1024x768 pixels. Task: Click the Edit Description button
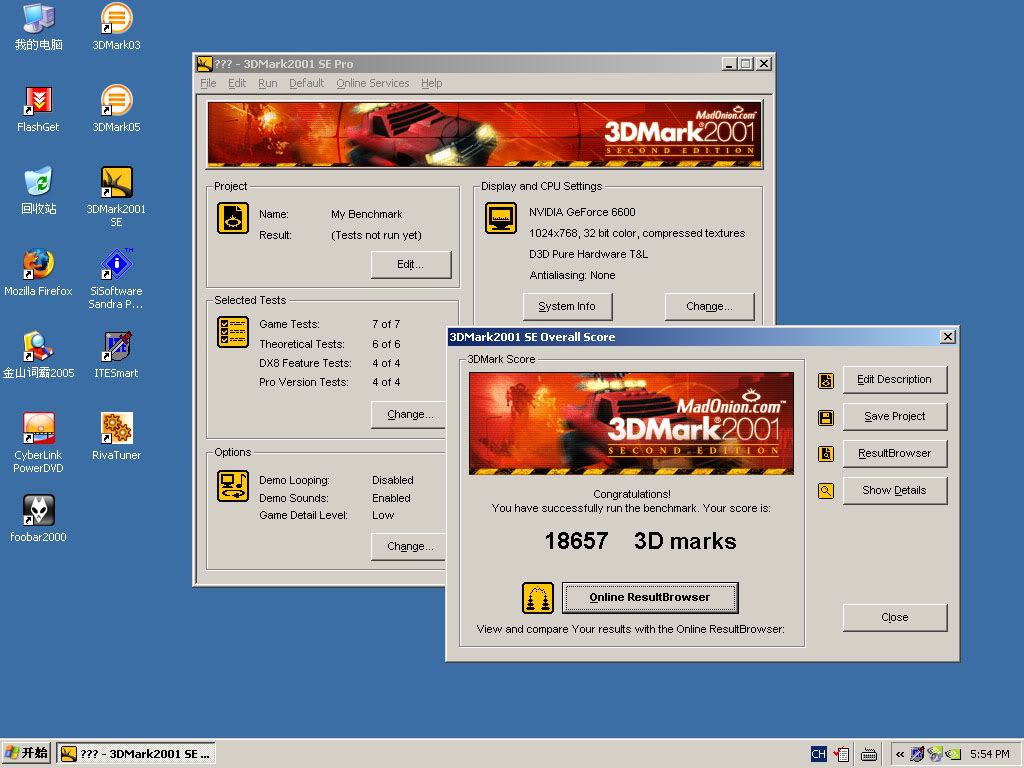click(x=895, y=379)
